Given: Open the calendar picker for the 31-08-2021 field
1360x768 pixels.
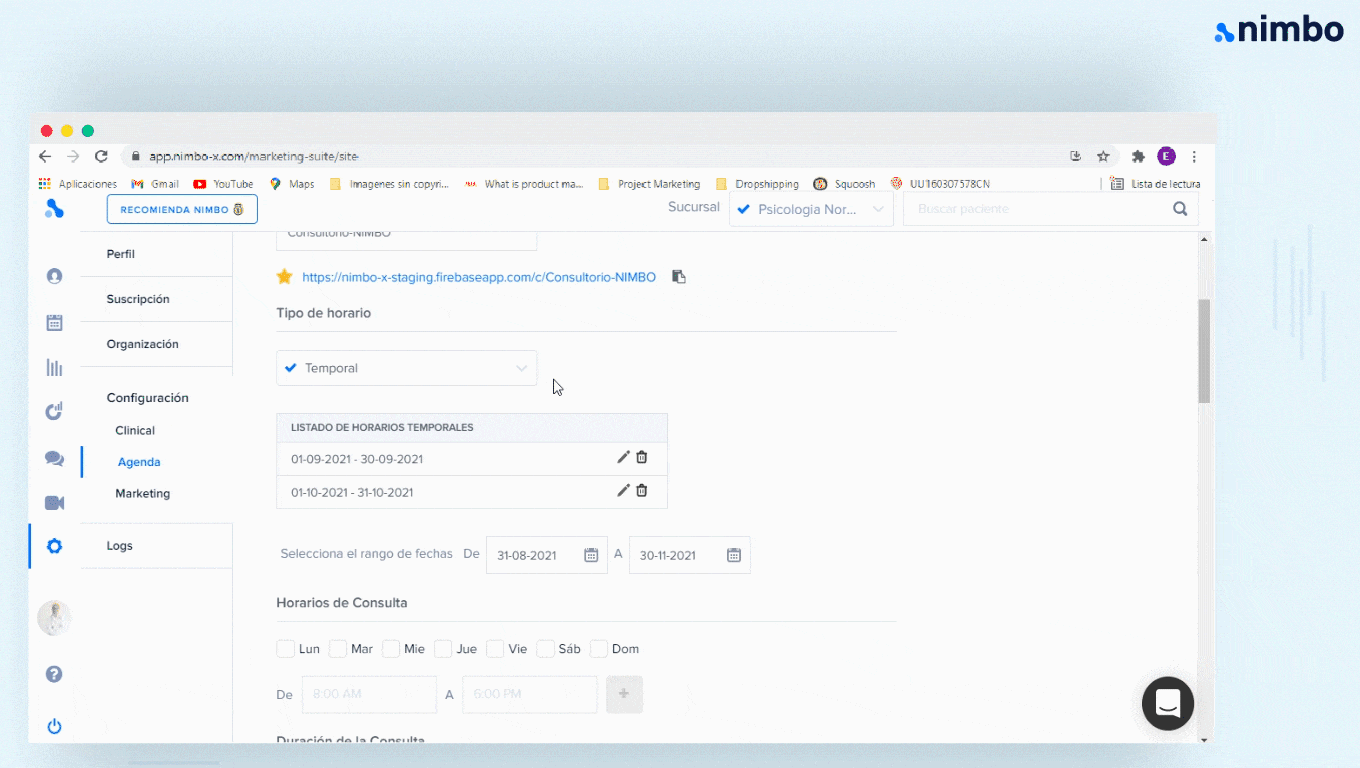Looking at the screenshot, I should [591, 555].
